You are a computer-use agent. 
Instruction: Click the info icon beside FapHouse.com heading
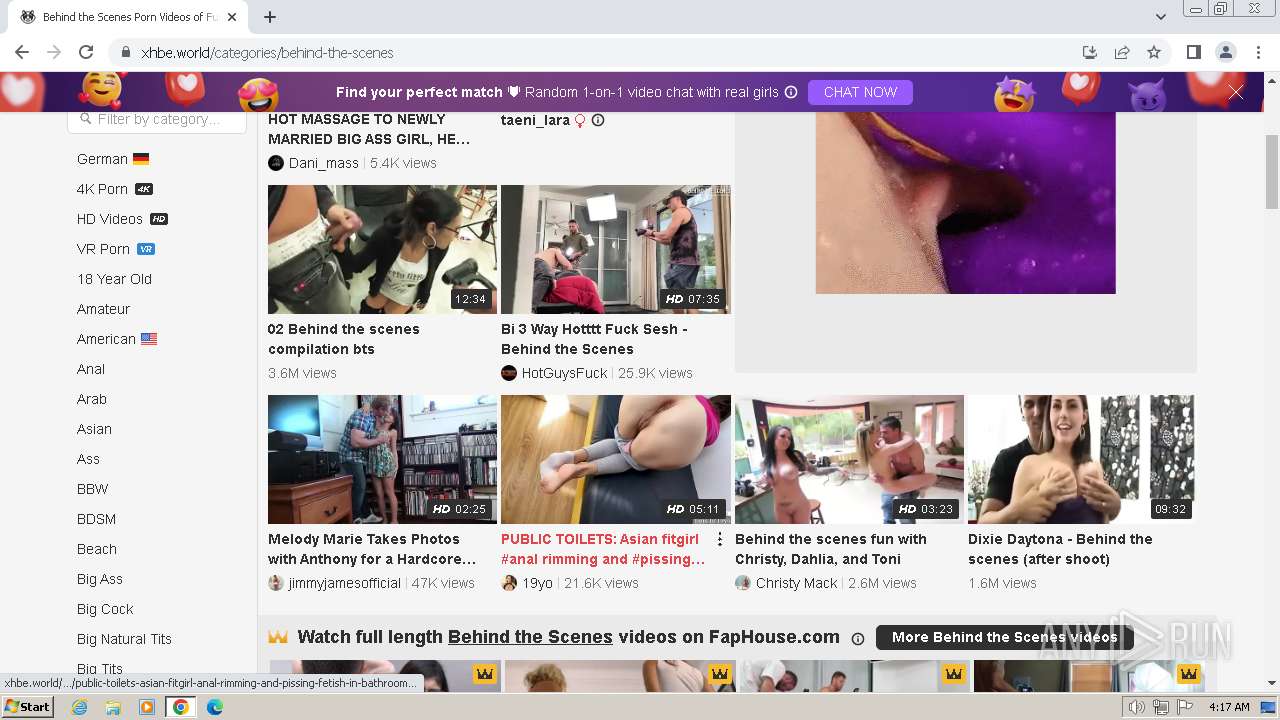click(x=857, y=638)
